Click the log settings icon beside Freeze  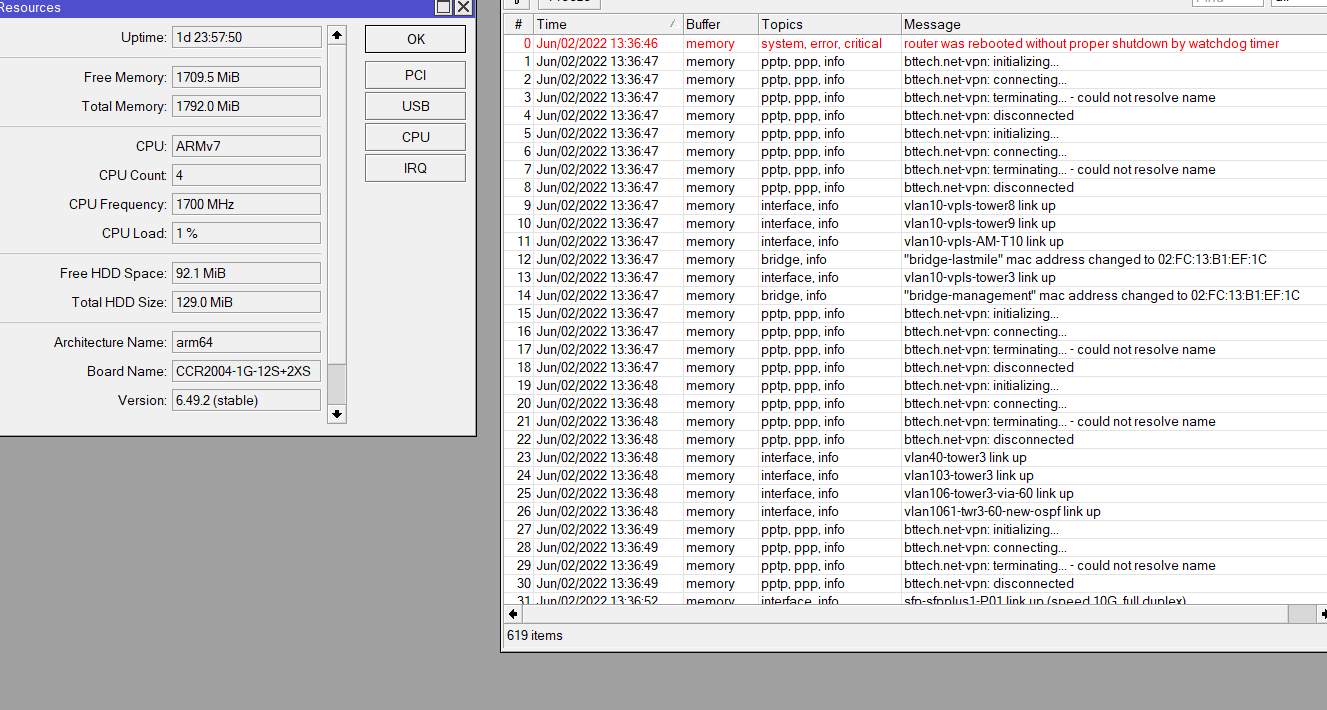(x=517, y=3)
